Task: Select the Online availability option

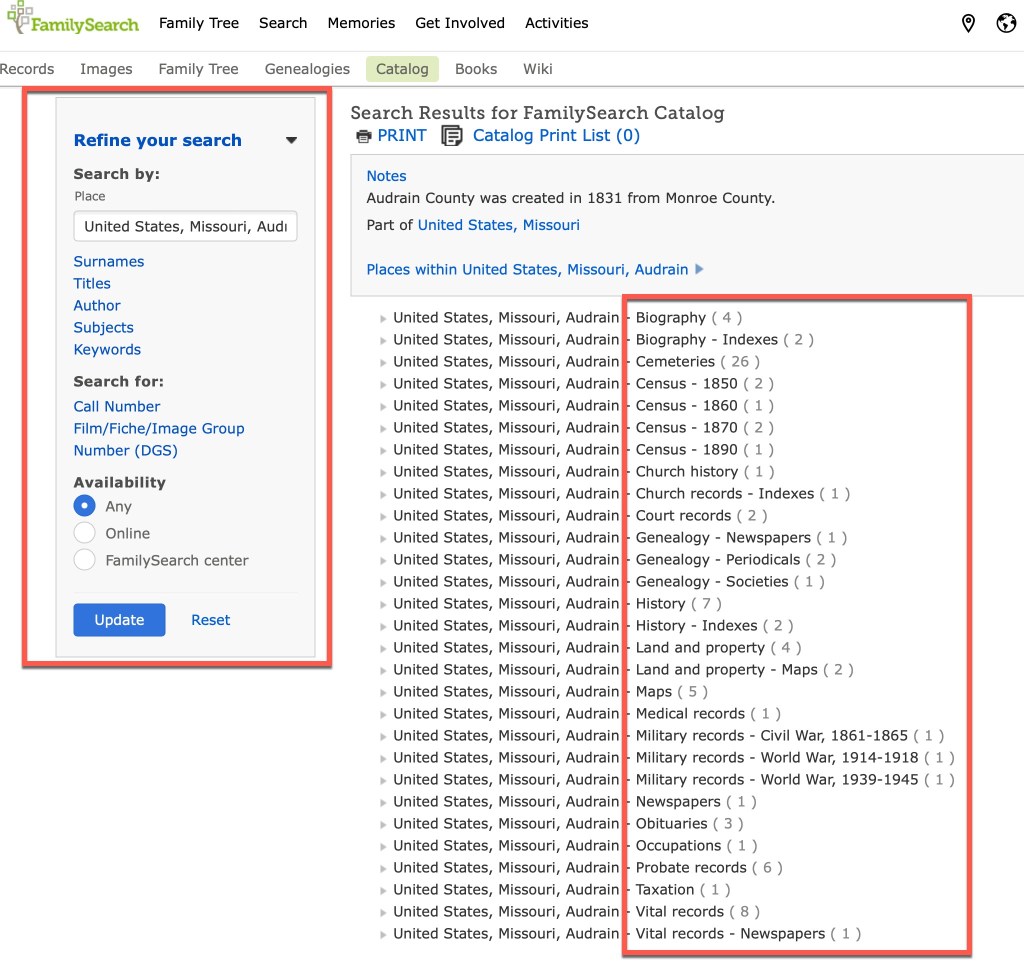Action: (x=85, y=533)
